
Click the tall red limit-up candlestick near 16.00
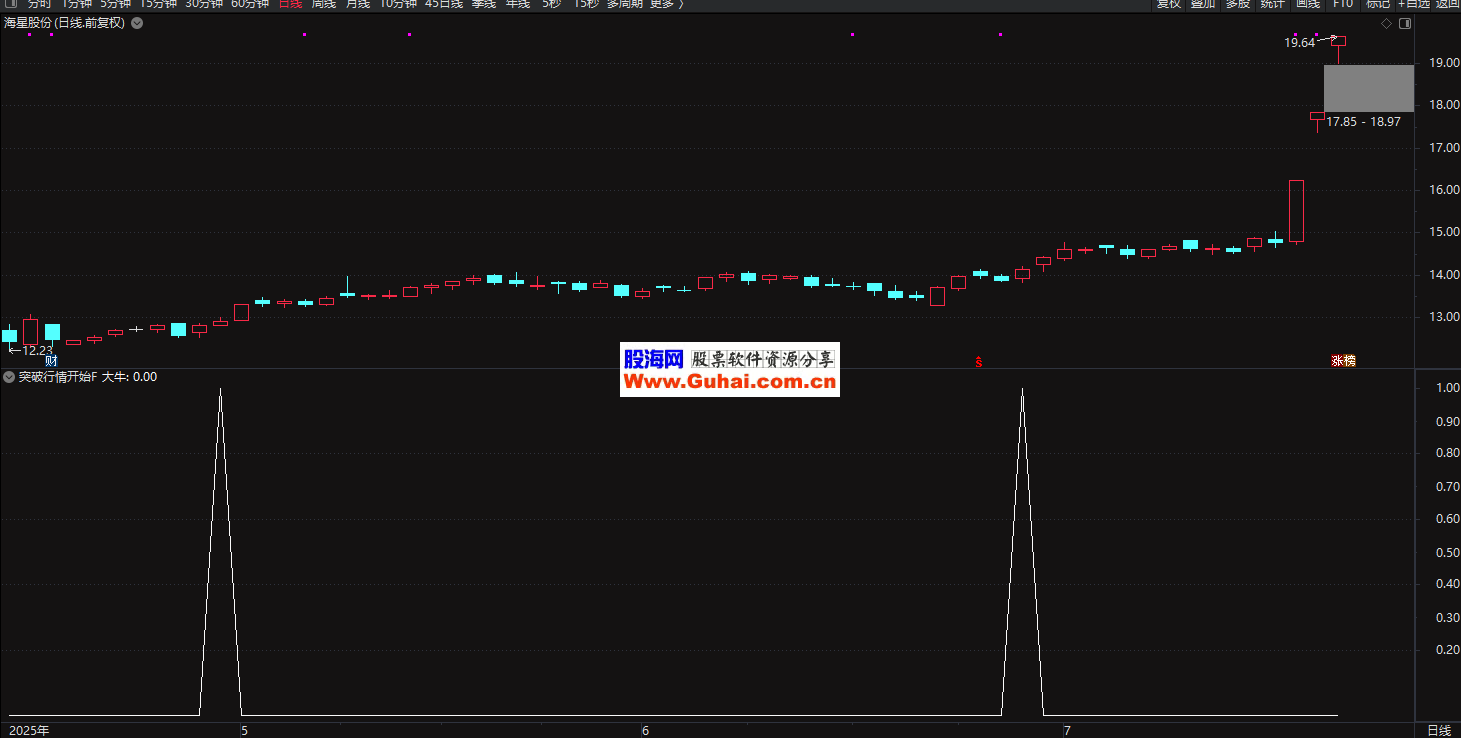pyautogui.click(x=1296, y=211)
